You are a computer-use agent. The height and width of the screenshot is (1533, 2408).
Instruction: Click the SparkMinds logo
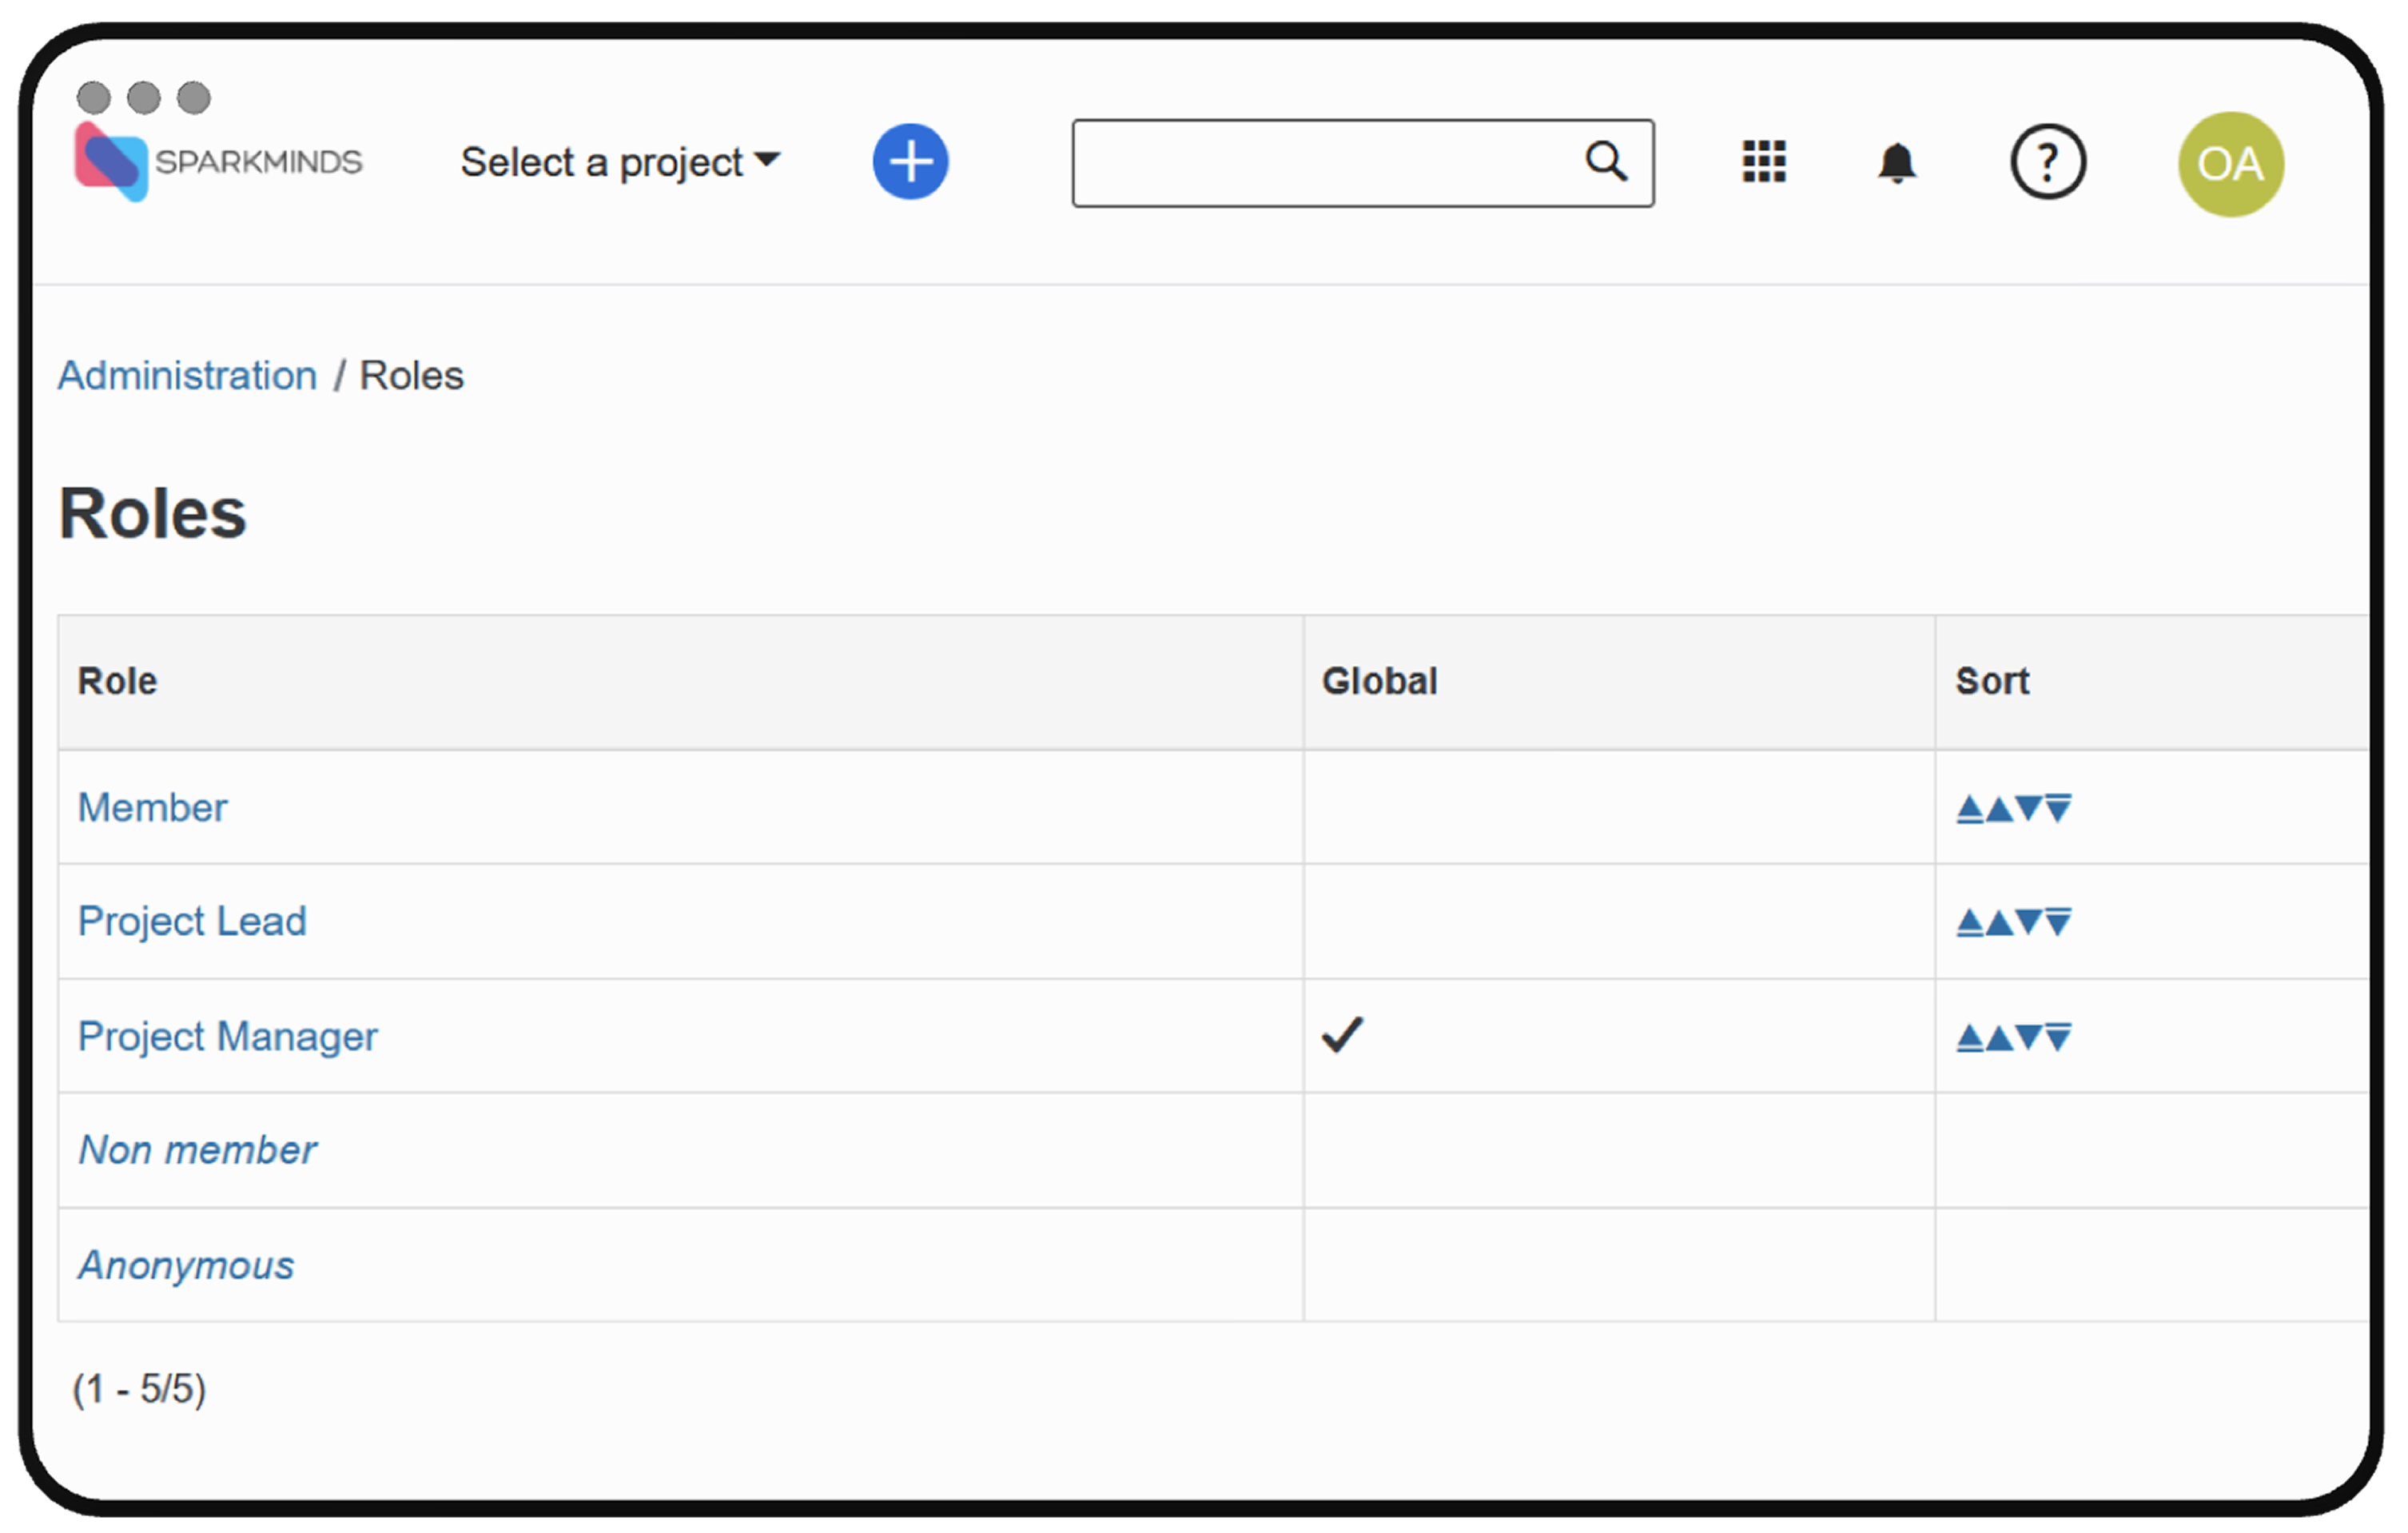click(x=218, y=162)
